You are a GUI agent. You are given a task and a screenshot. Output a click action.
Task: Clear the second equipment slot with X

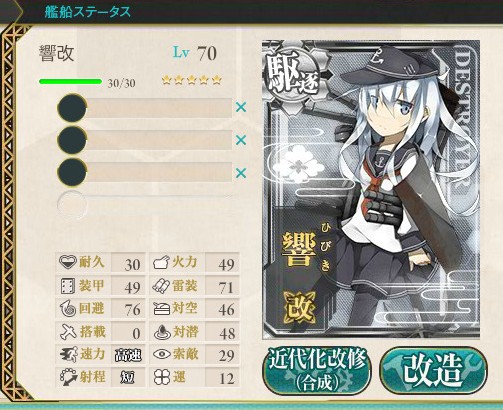pyautogui.click(x=241, y=140)
